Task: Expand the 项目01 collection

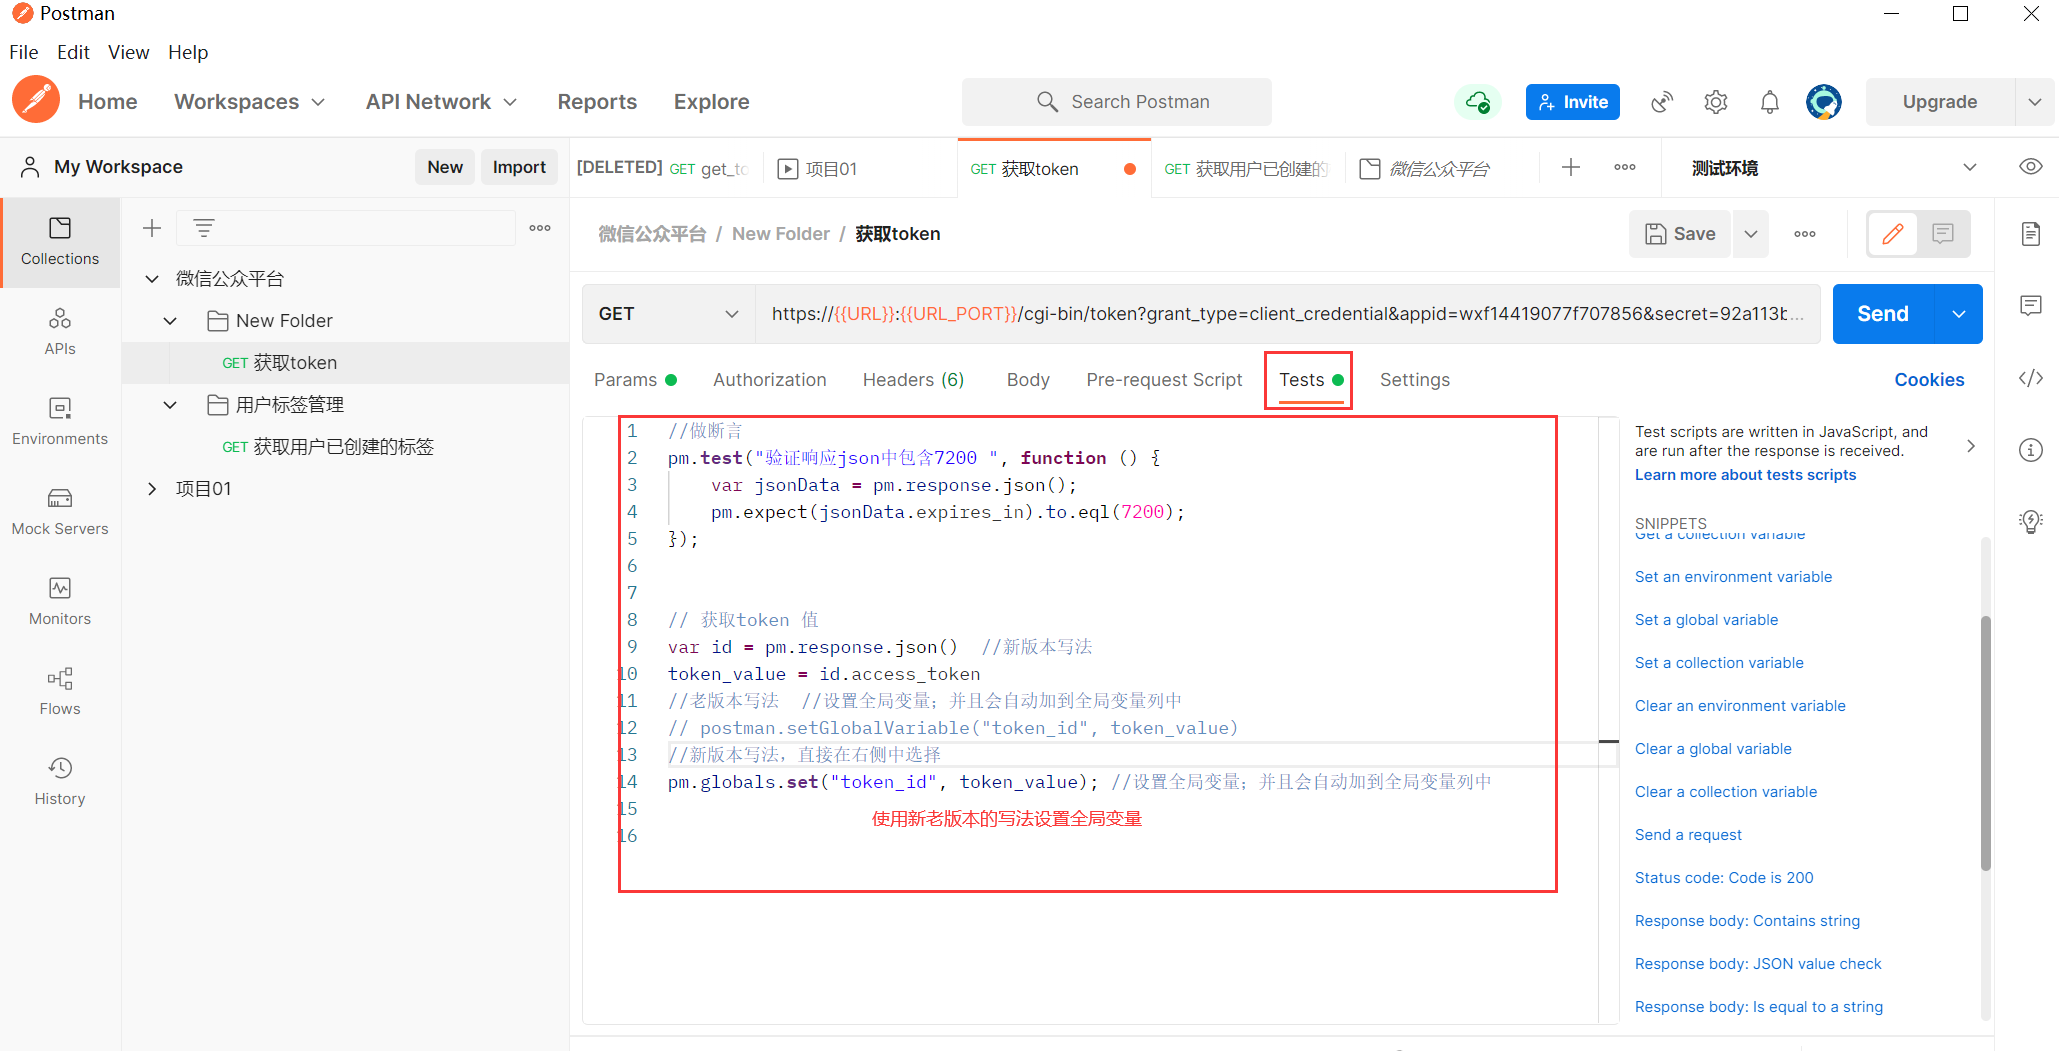Action: 152,489
